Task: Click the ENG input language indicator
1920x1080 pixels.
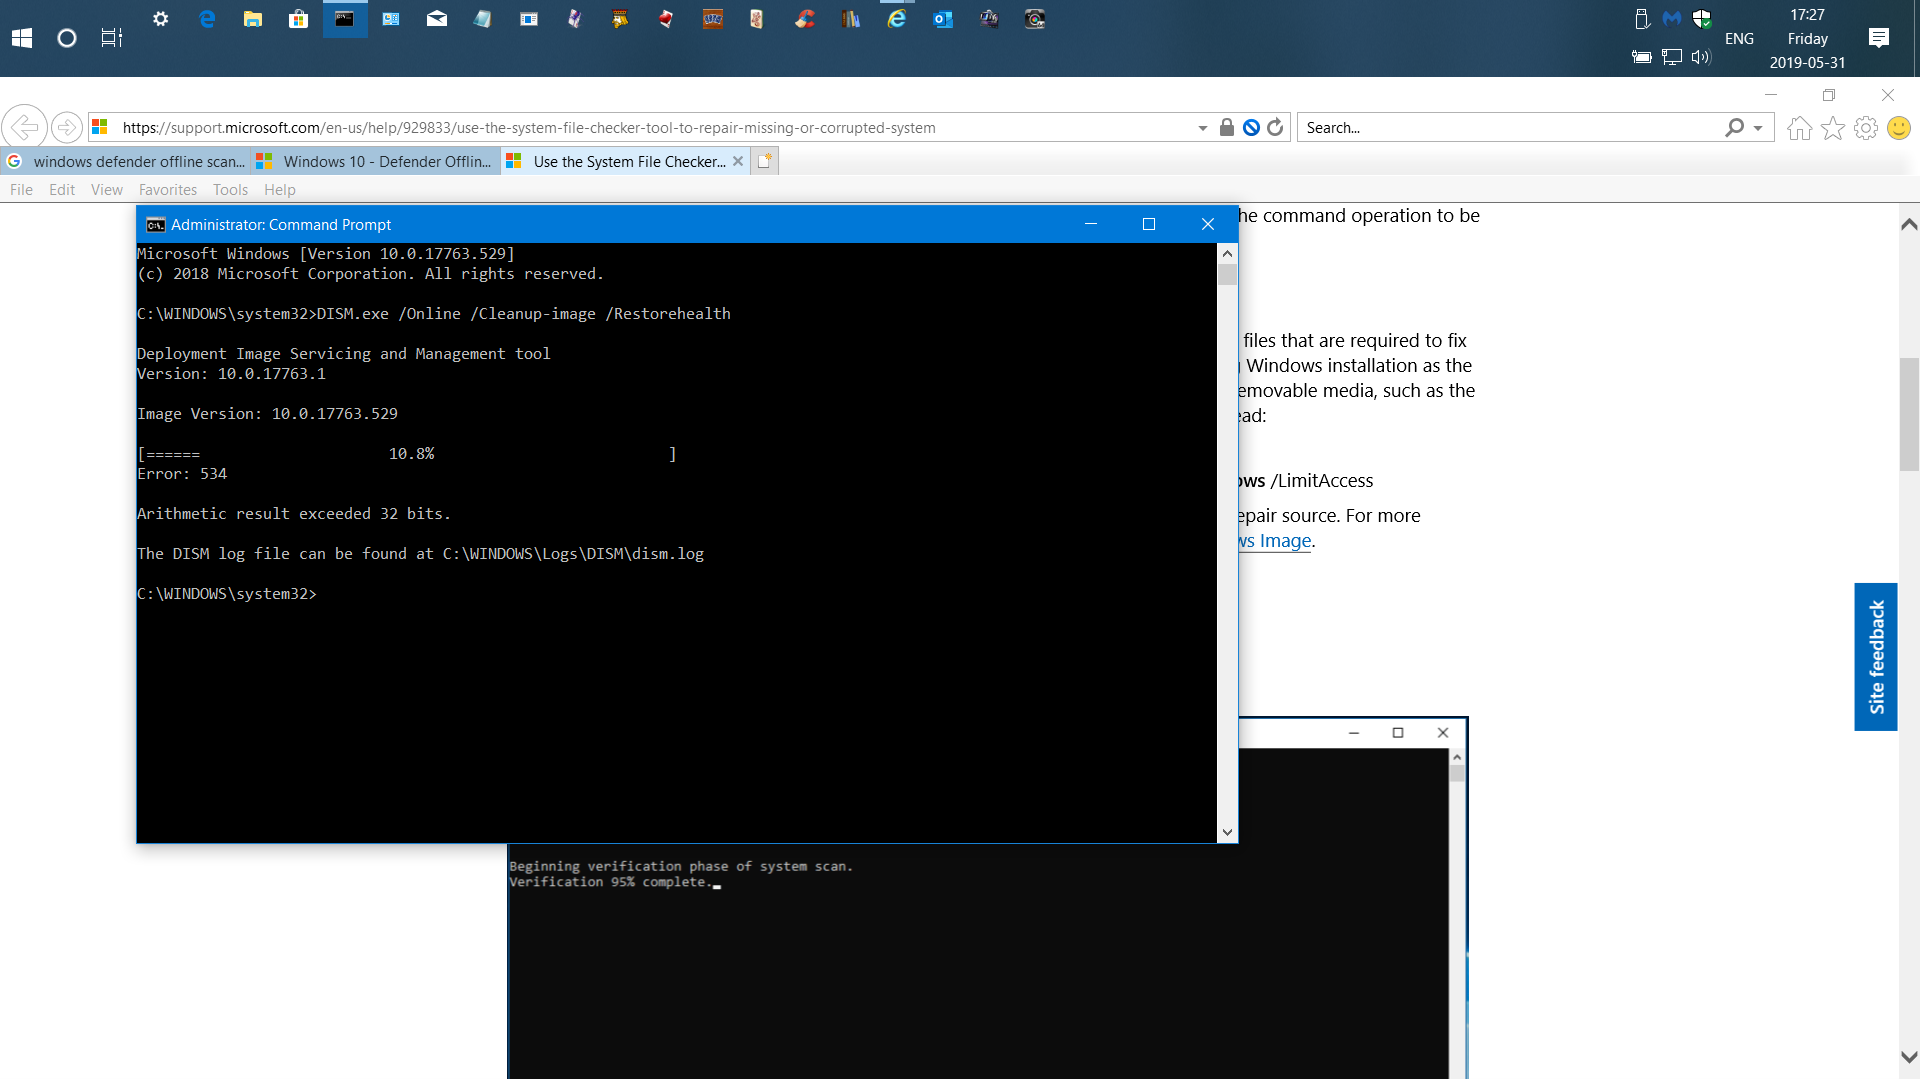Action: [1739, 38]
